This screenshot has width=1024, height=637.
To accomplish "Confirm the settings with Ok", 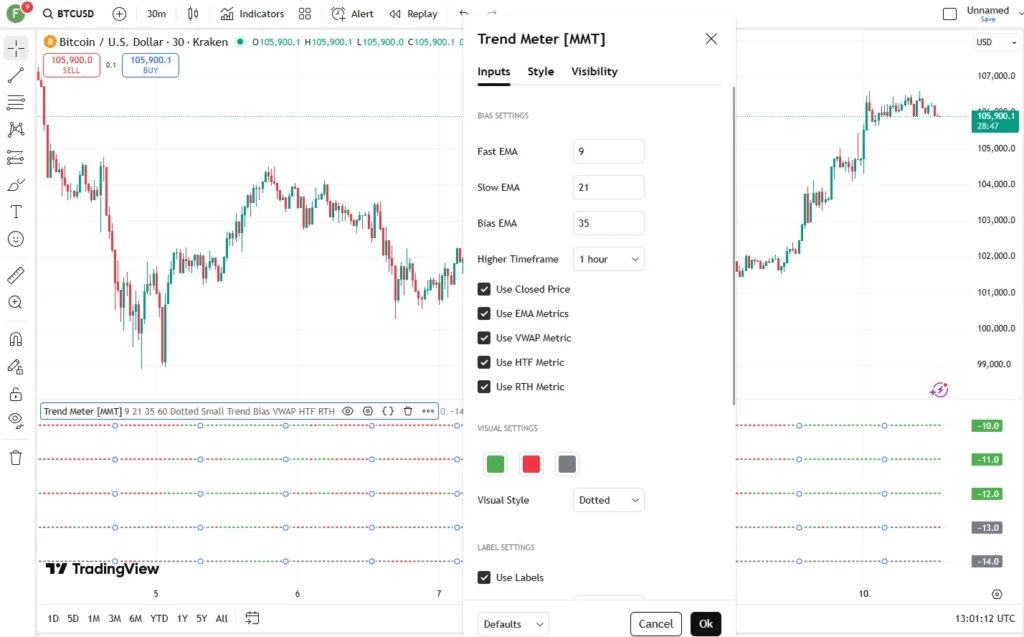I will pyautogui.click(x=706, y=624).
